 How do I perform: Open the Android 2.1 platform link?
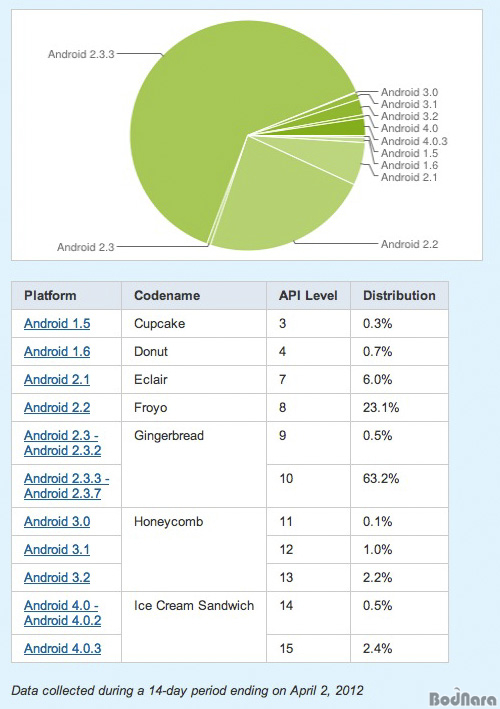(x=57, y=379)
